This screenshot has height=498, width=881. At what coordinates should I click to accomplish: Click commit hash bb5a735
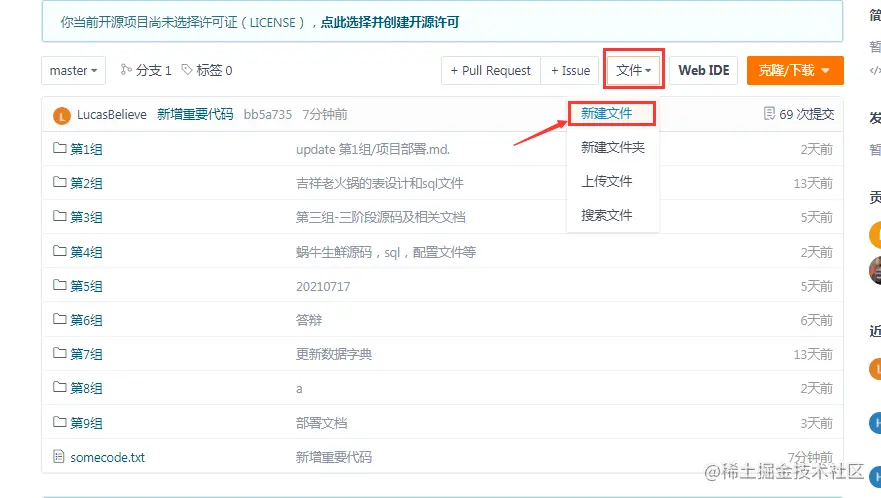(x=267, y=115)
